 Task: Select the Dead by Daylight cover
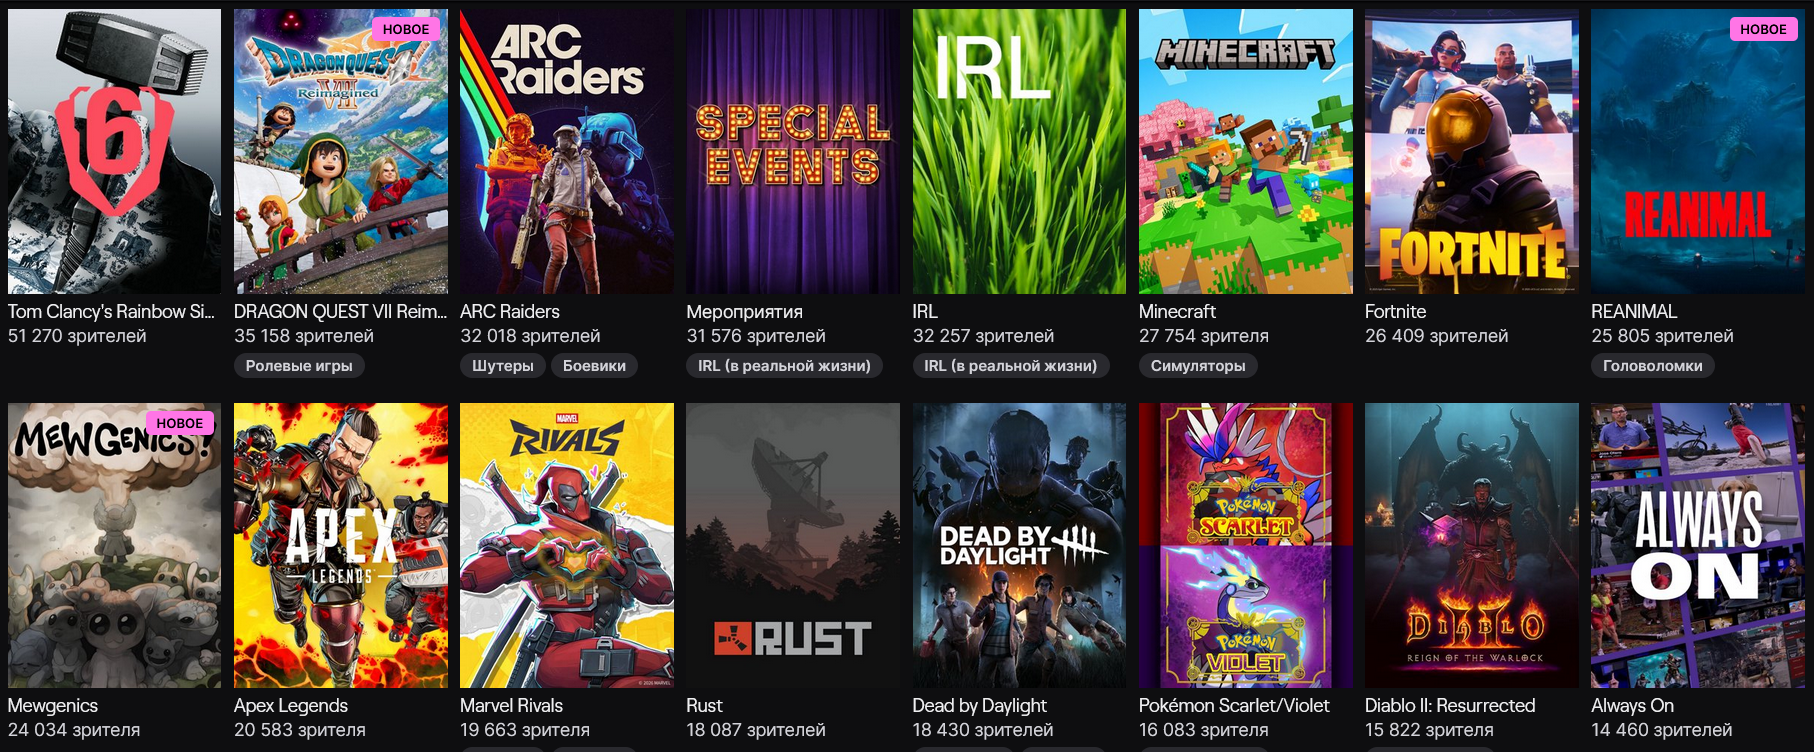[x=1019, y=545]
